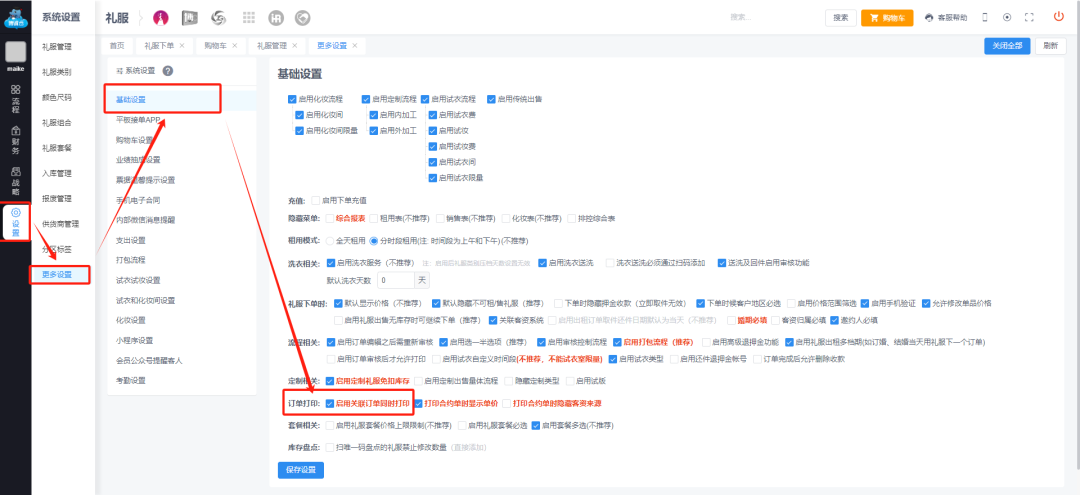Open 客服帮助 customer service help

click(x=946, y=18)
